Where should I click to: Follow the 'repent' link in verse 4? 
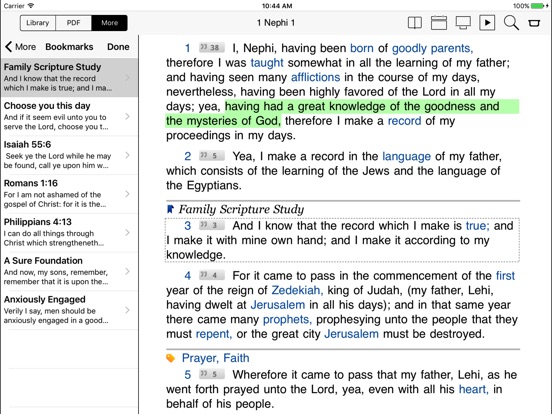point(214,334)
